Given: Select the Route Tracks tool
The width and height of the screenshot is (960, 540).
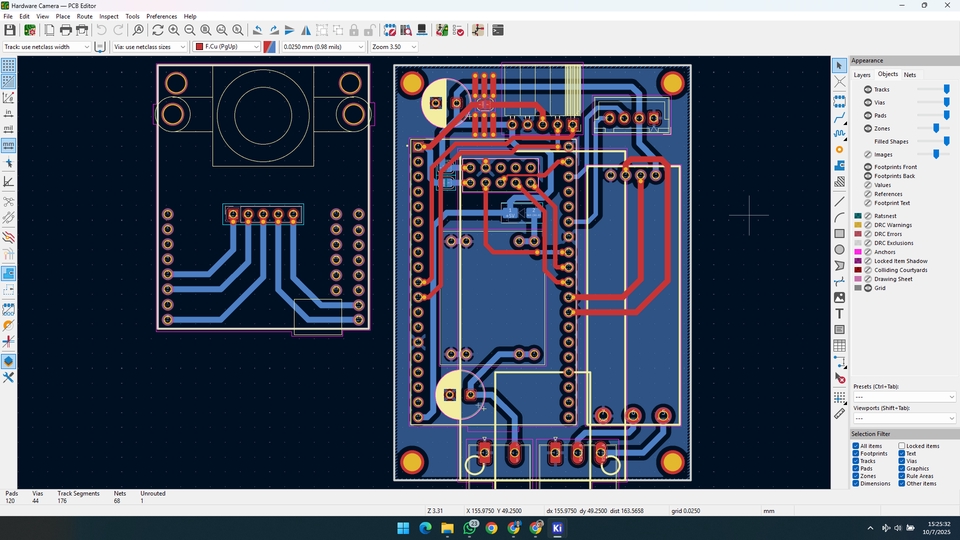Looking at the screenshot, I should click(840, 116).
